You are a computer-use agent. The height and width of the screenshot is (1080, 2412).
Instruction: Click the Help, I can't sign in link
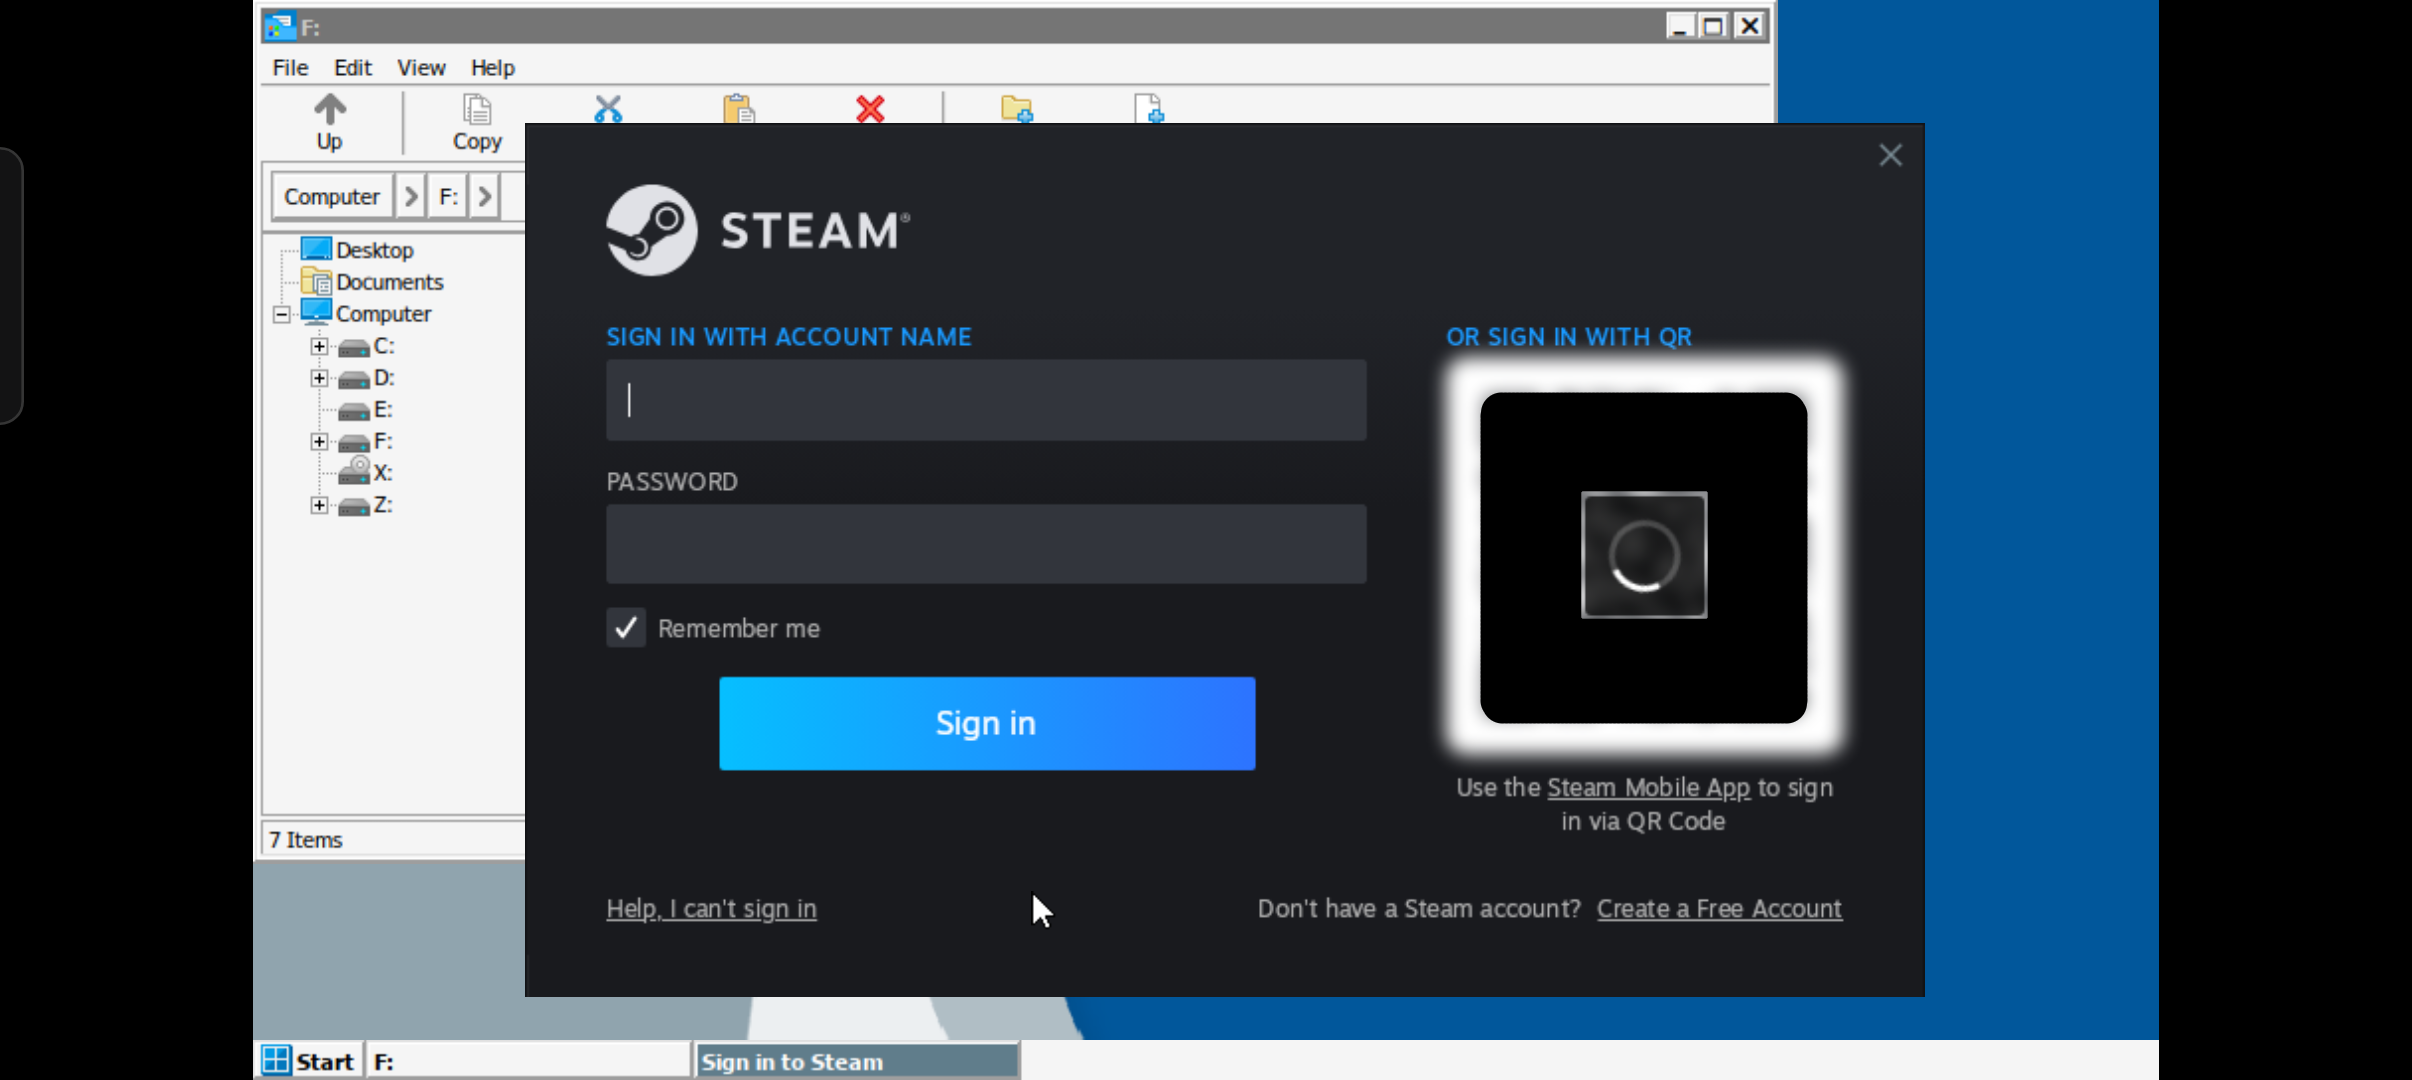711,908
